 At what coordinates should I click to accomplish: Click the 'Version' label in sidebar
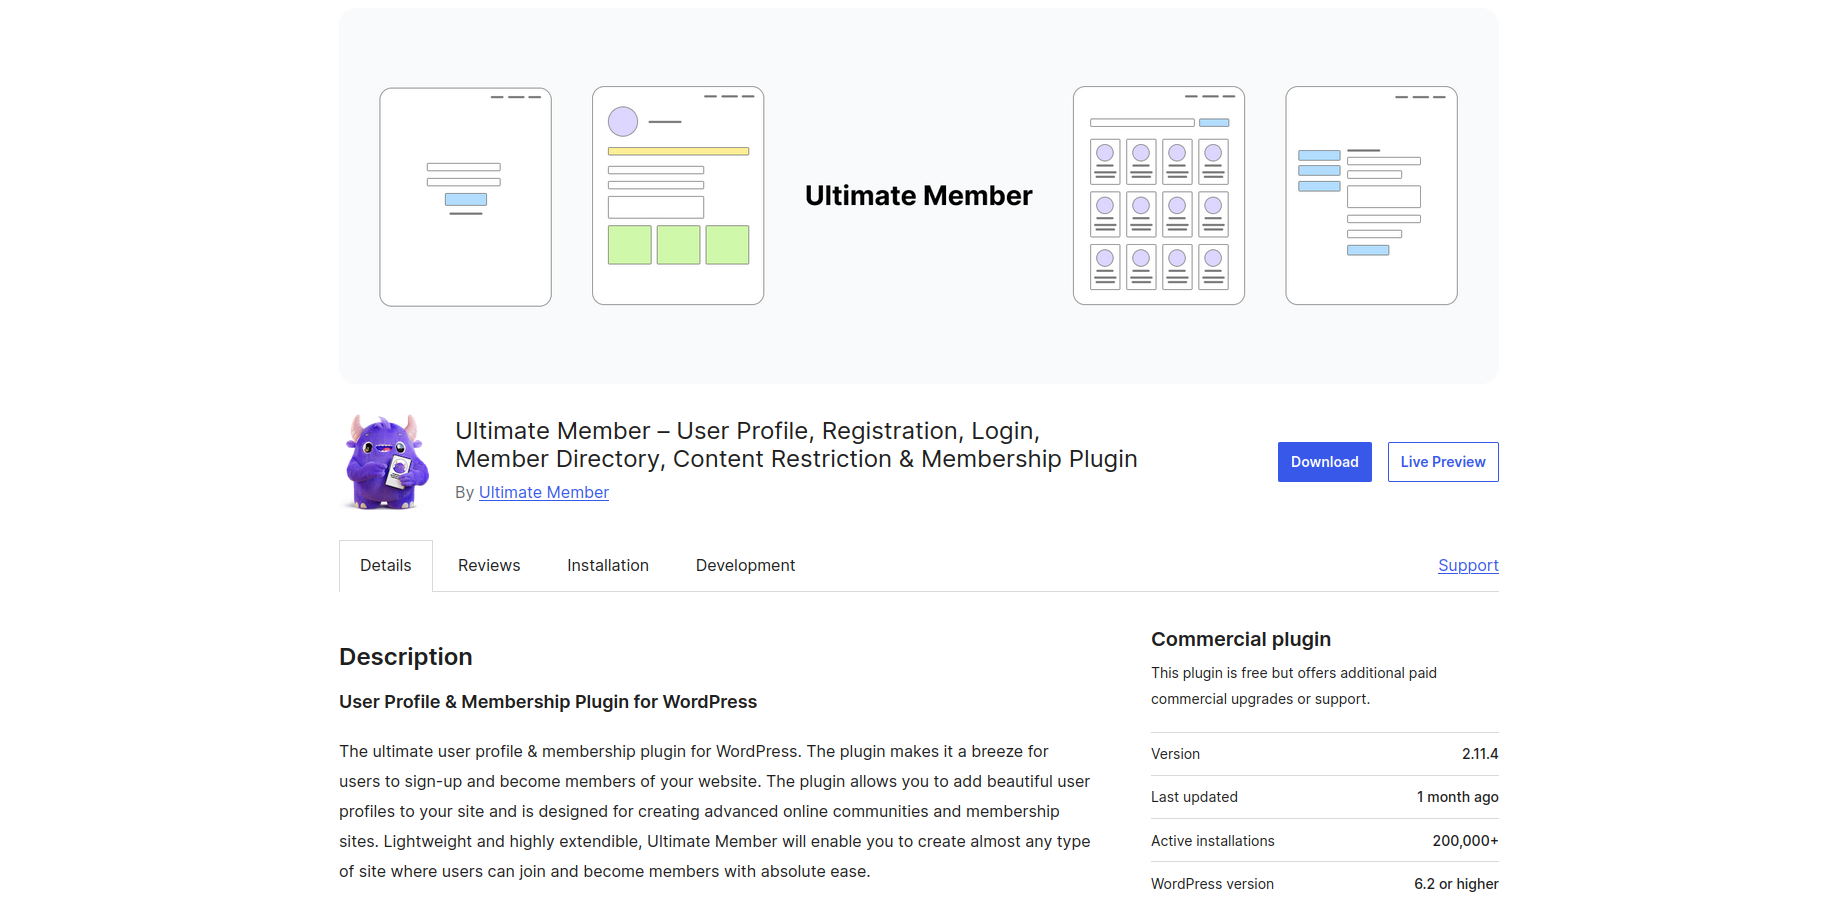[1175, 754]
